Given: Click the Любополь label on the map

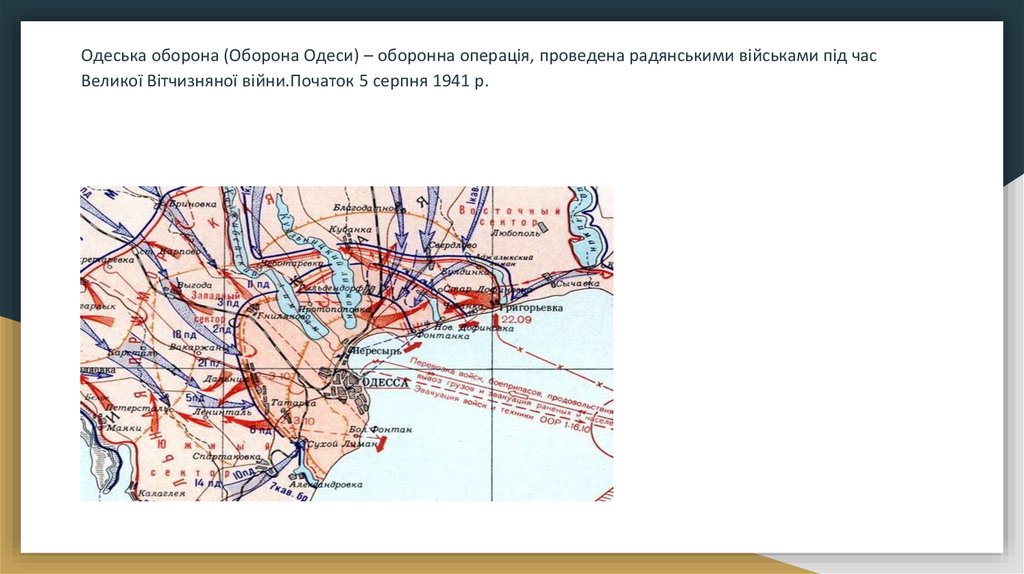Looking at the screenshot, I should tap(513, 231).
